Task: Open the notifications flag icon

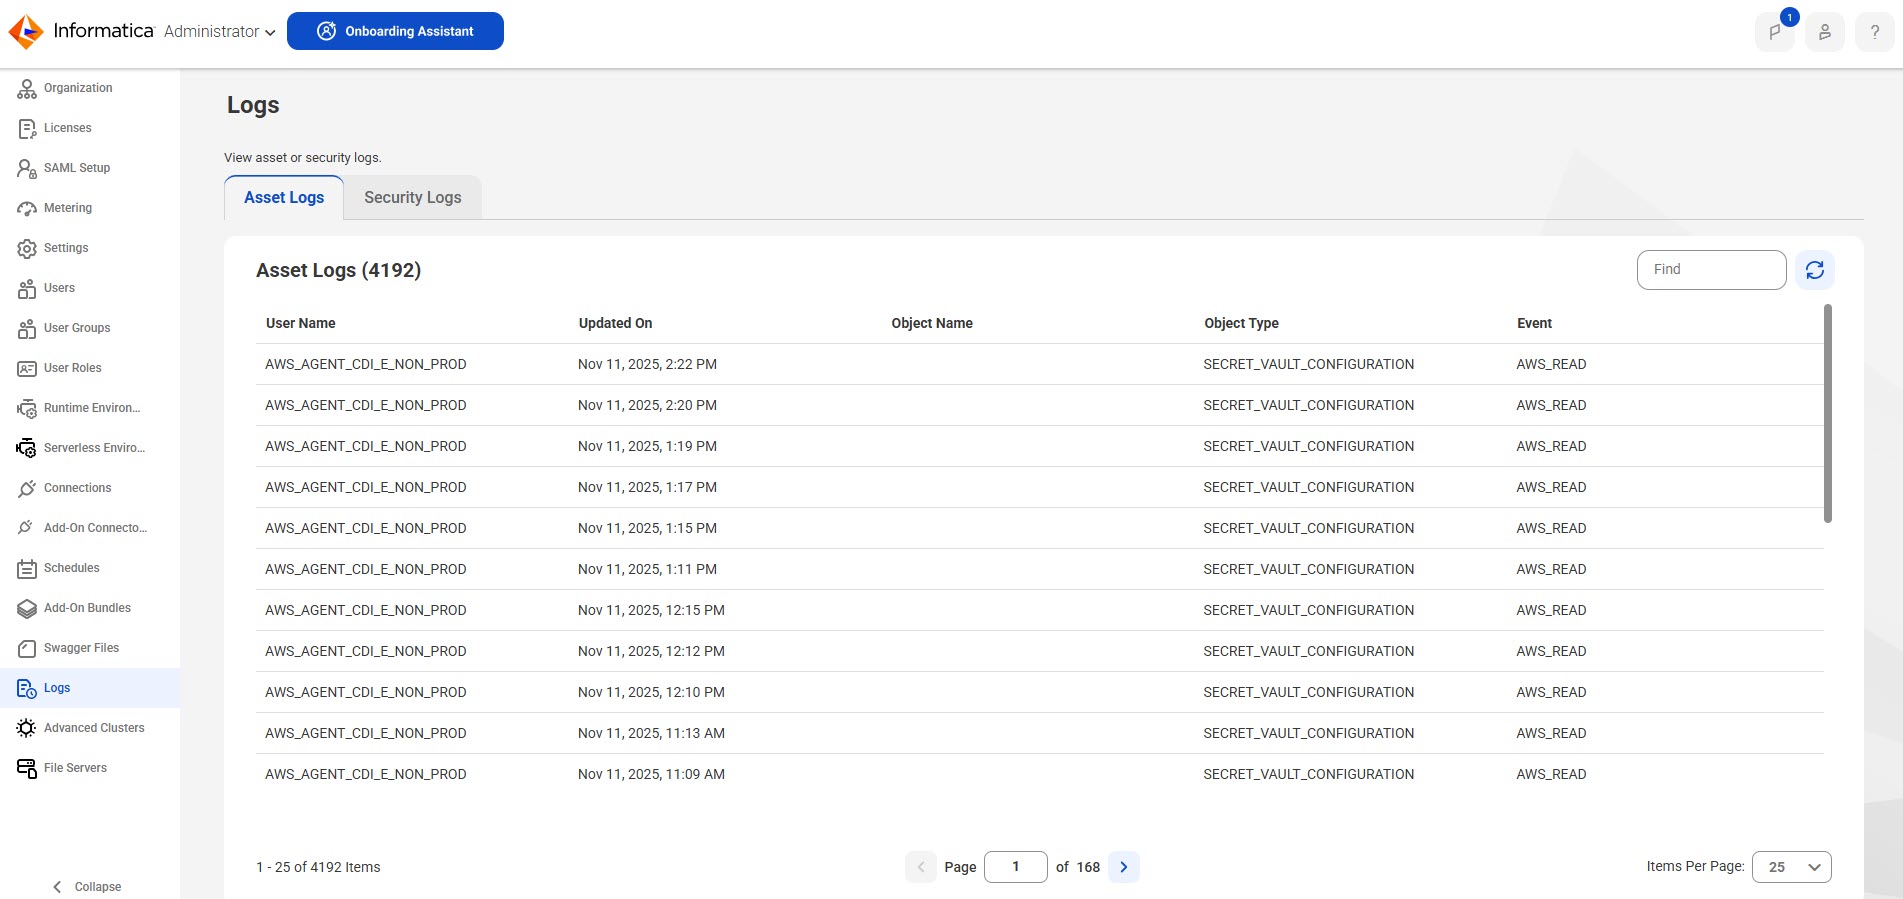Action: pyautogui.click(x=1775, y=32)
